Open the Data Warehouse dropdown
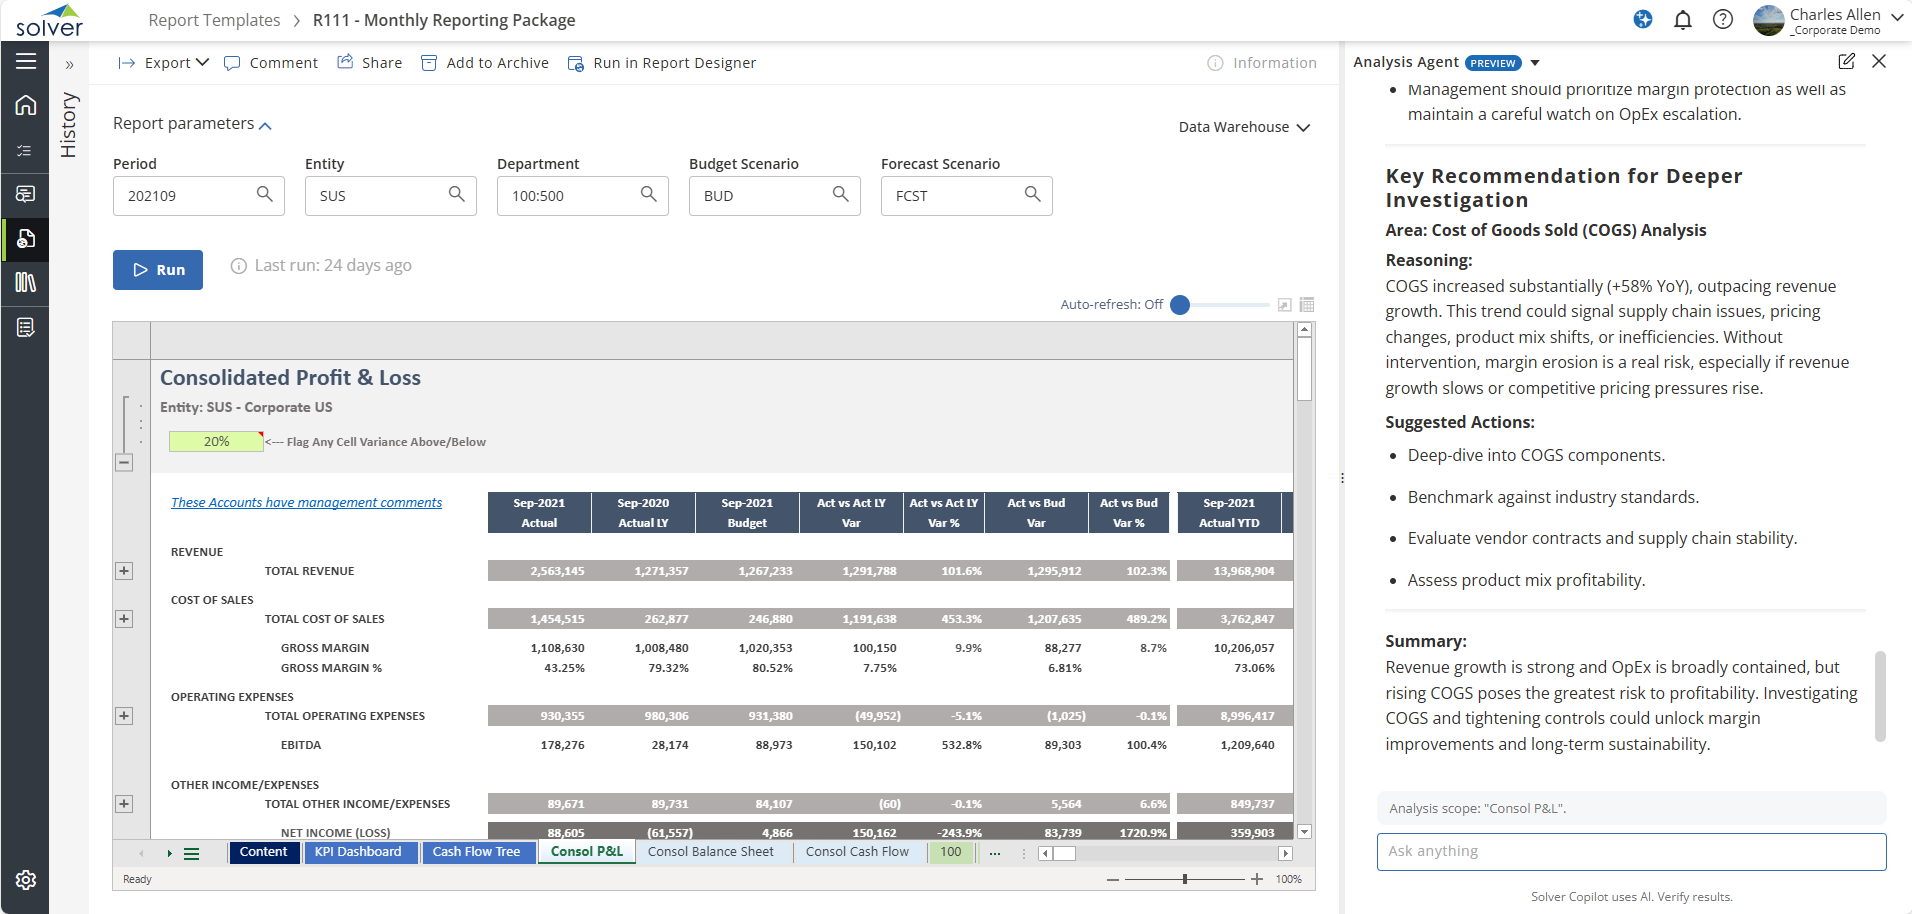 click(1243, 127)
